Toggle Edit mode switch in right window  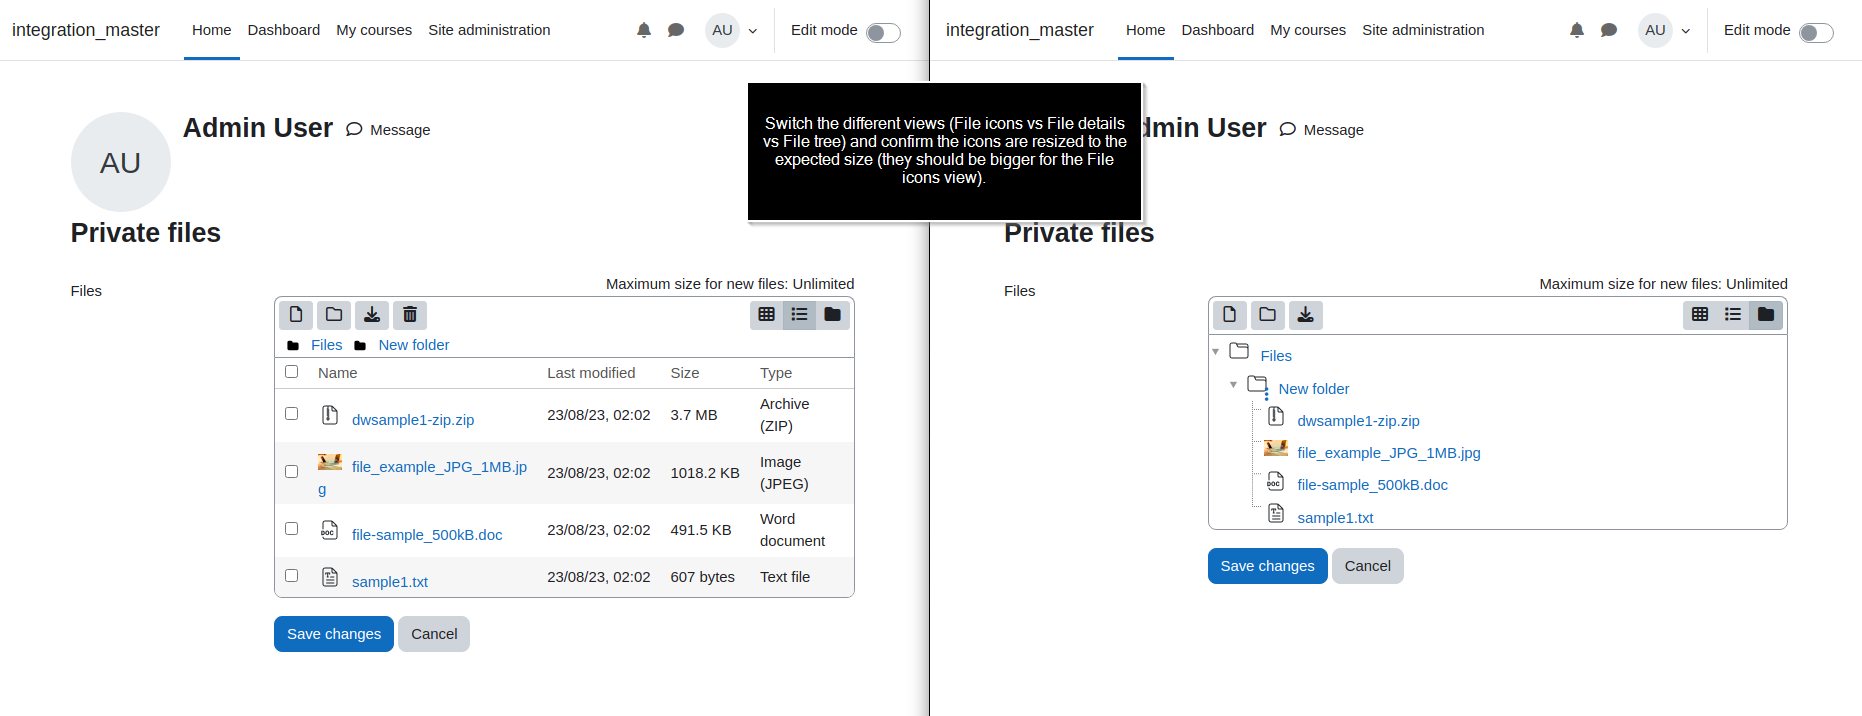click(1816, 33)
